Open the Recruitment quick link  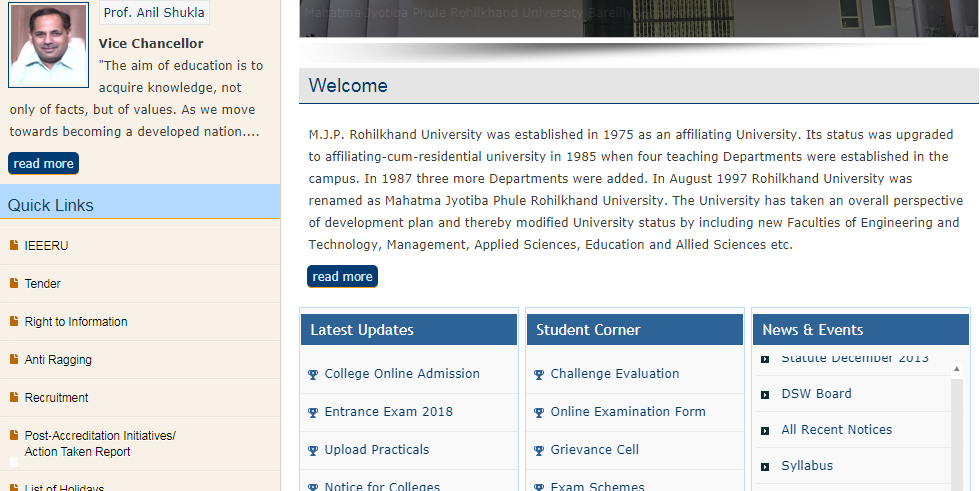coord(56,398)
